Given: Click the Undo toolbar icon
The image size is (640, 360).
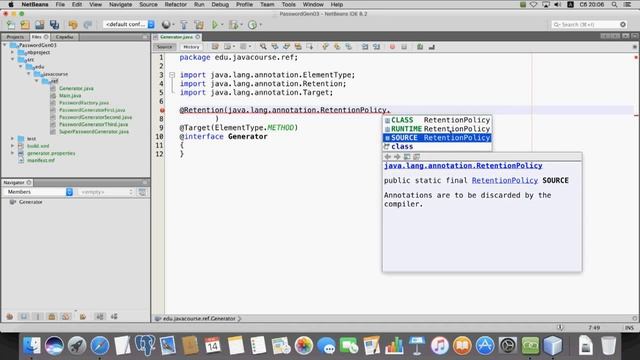Looking at the screenshot, I should tap(73, 24).
